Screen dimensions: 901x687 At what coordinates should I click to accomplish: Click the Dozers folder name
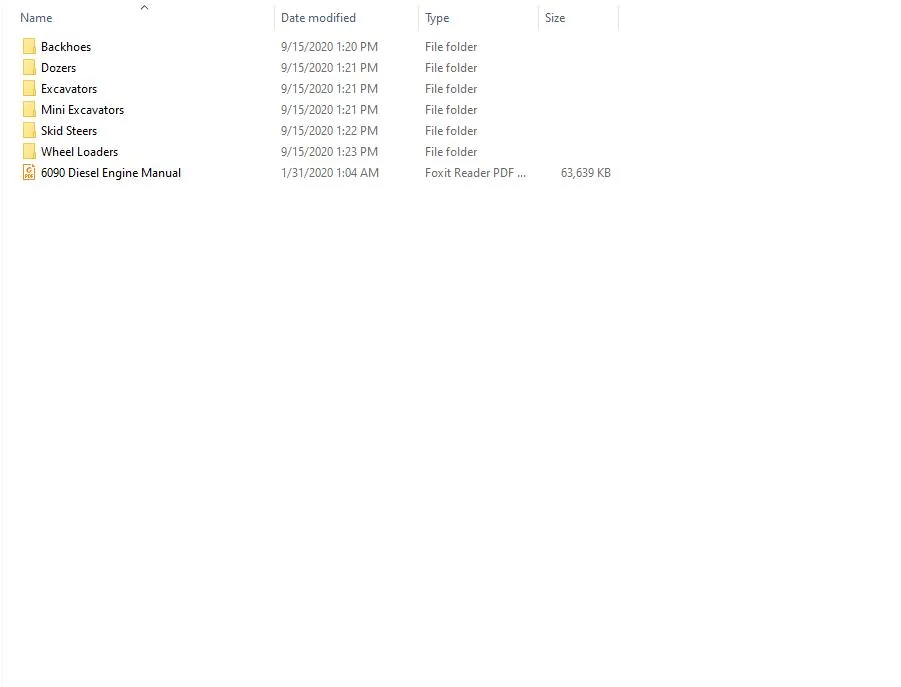59,68
